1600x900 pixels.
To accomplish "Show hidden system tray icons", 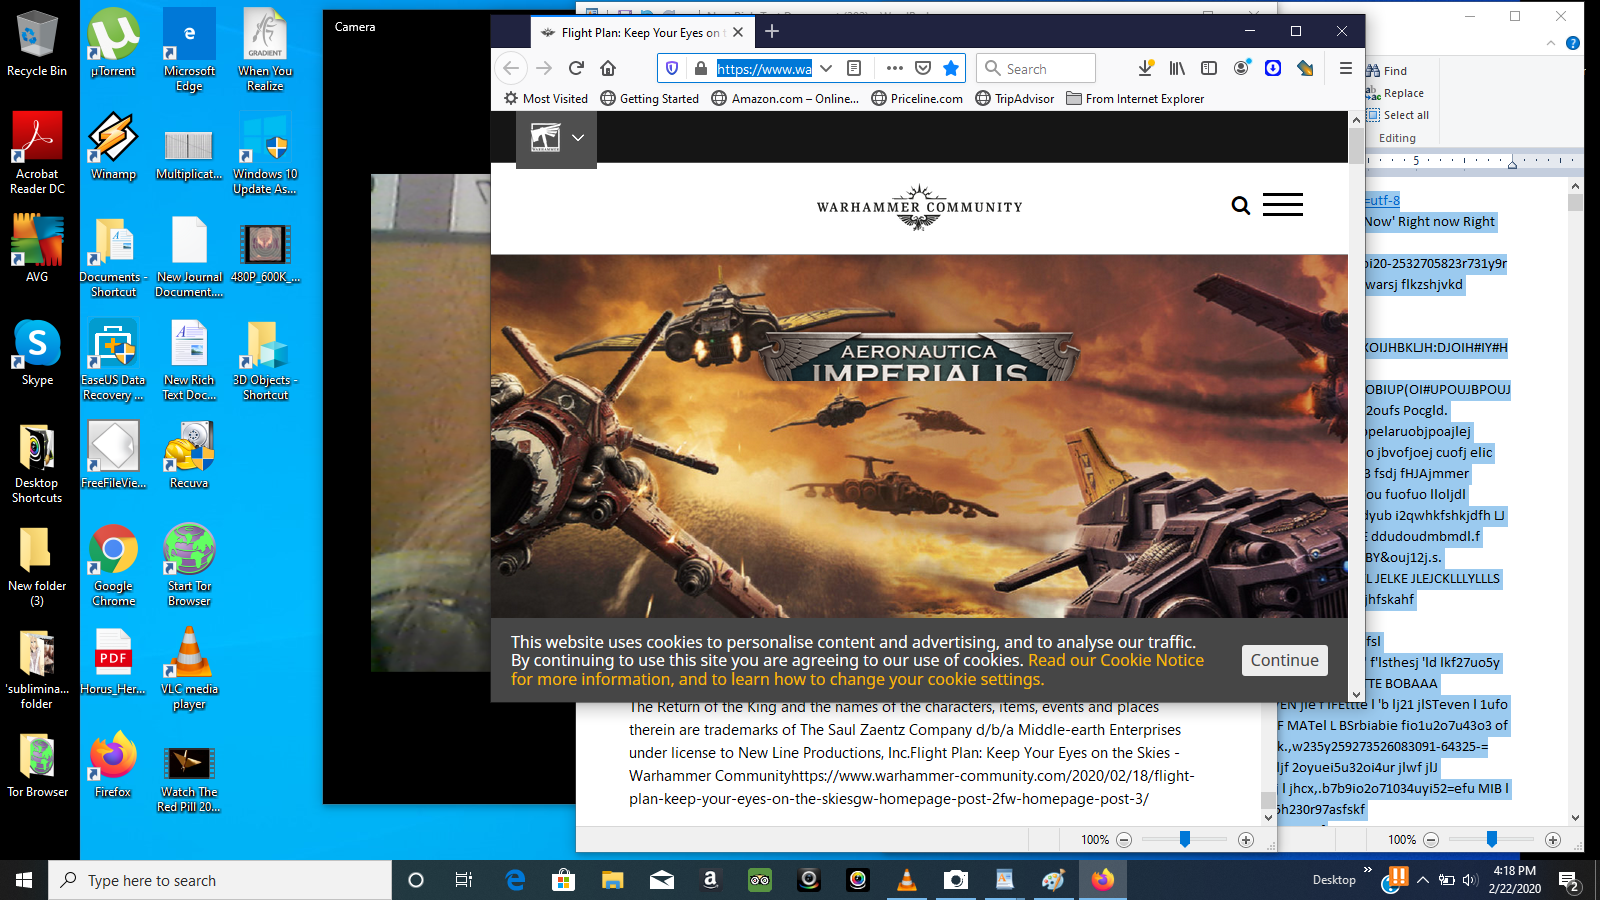I will [x=1423, y=880].
